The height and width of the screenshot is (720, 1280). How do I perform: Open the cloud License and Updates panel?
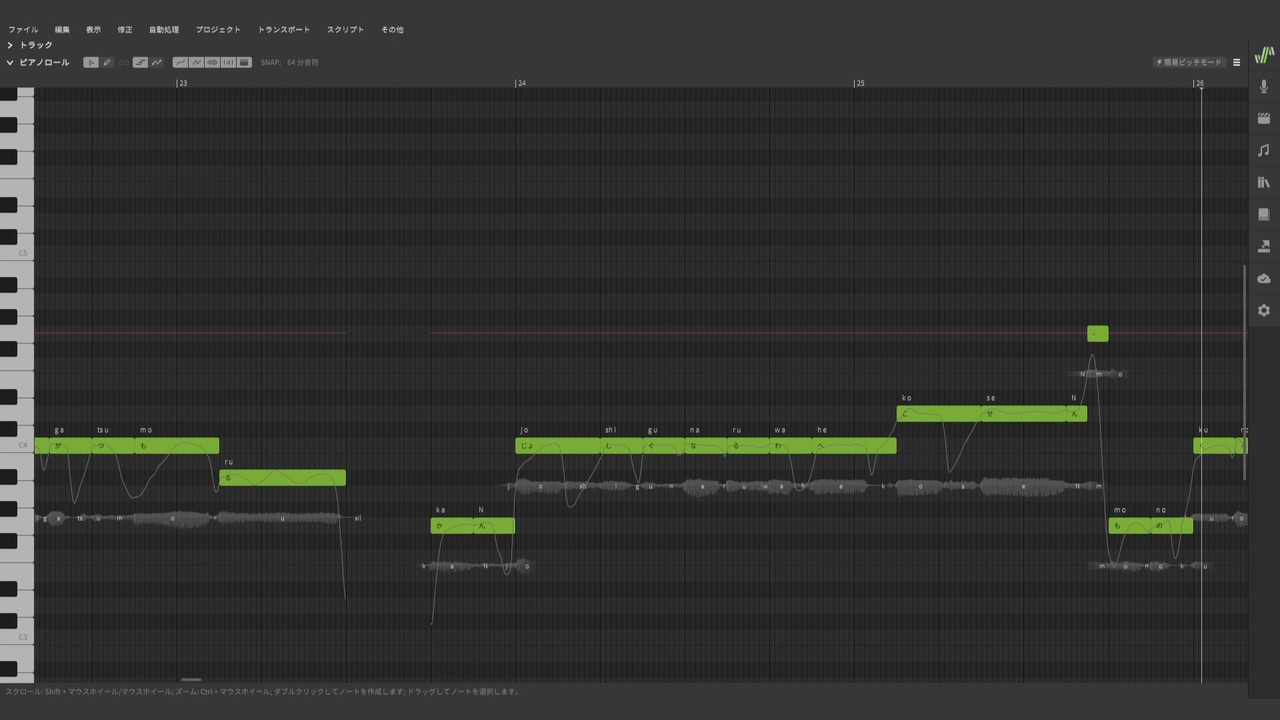tap(1264, 278)
